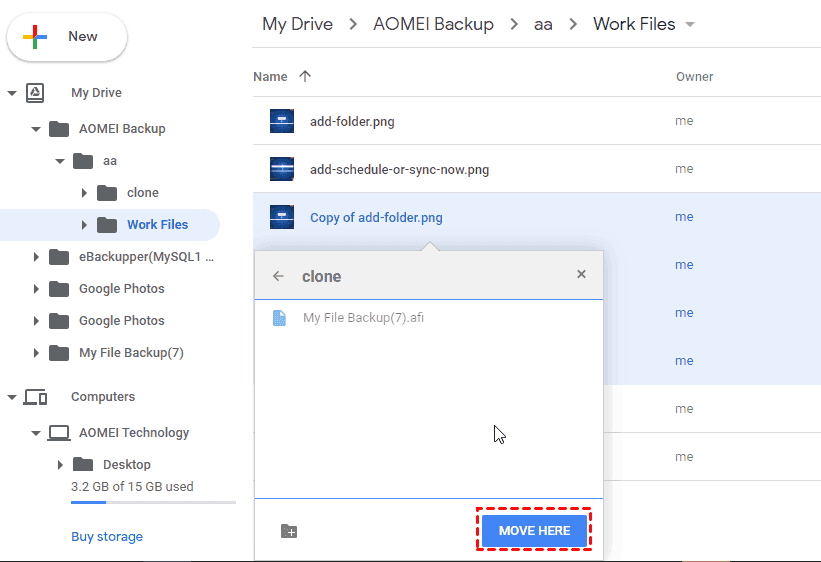
Task: Click the add-schedule-or-sync-now.png thumbnail icon
Action: pyautogui.click(x=282, y=169)
